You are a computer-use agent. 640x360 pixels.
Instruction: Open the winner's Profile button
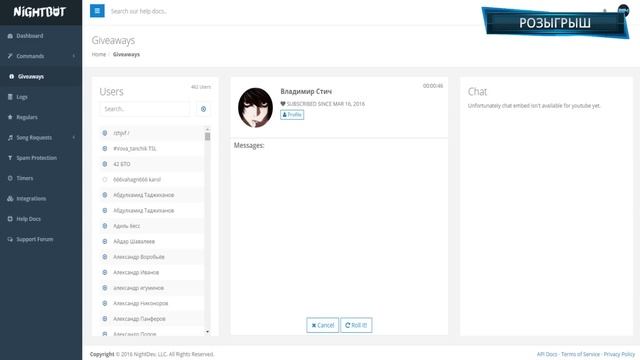coord(292,115)
